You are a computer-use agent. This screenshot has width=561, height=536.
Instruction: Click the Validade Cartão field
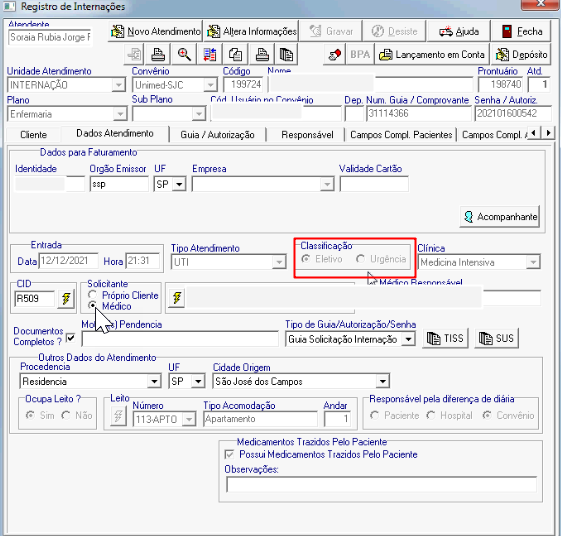coord(374,184)
